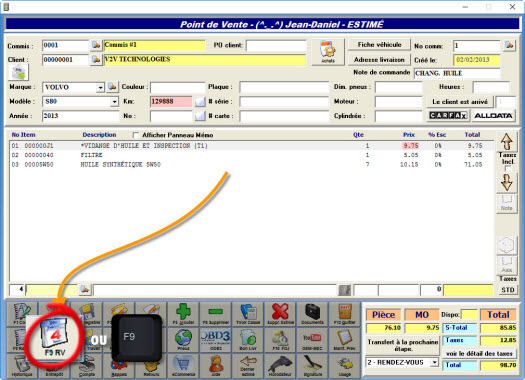Click Le client est arrivé button

tap(460, 101)
